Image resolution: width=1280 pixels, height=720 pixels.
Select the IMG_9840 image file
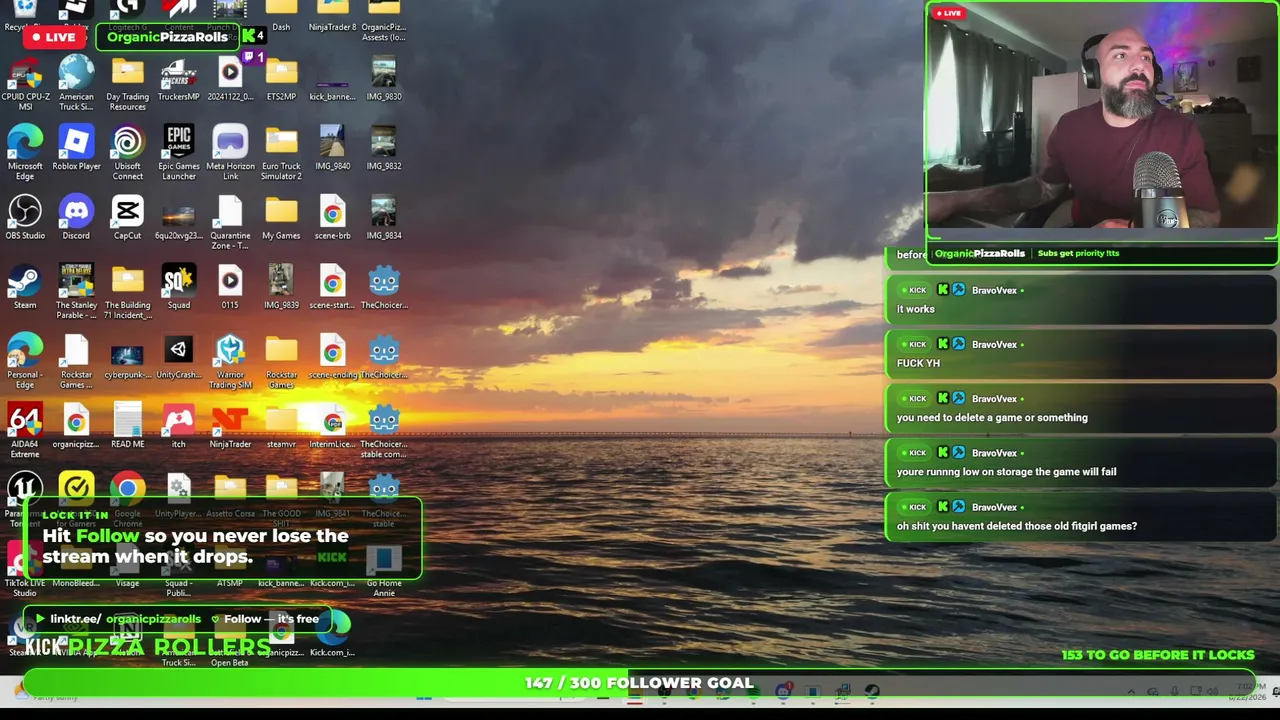tap(333, 149)
